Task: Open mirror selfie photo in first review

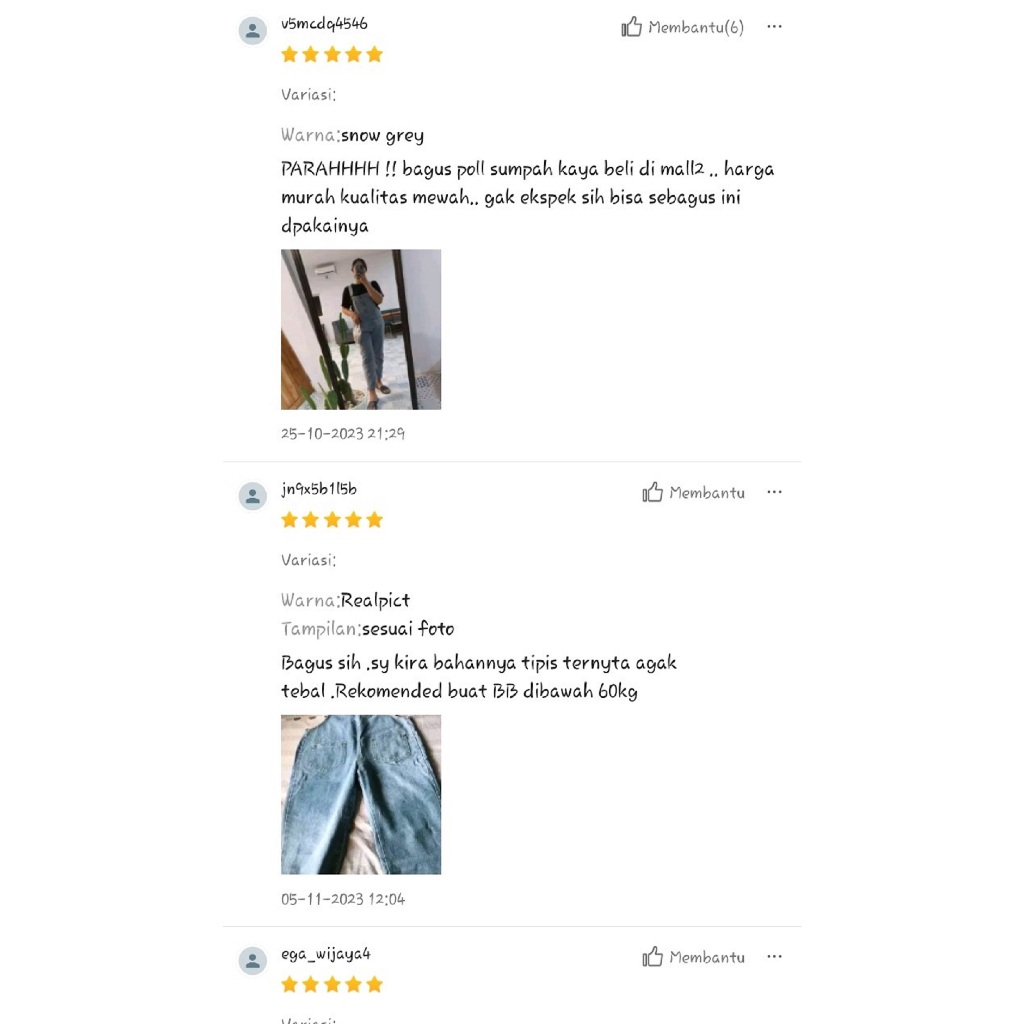Action: [x=361, y=329]
